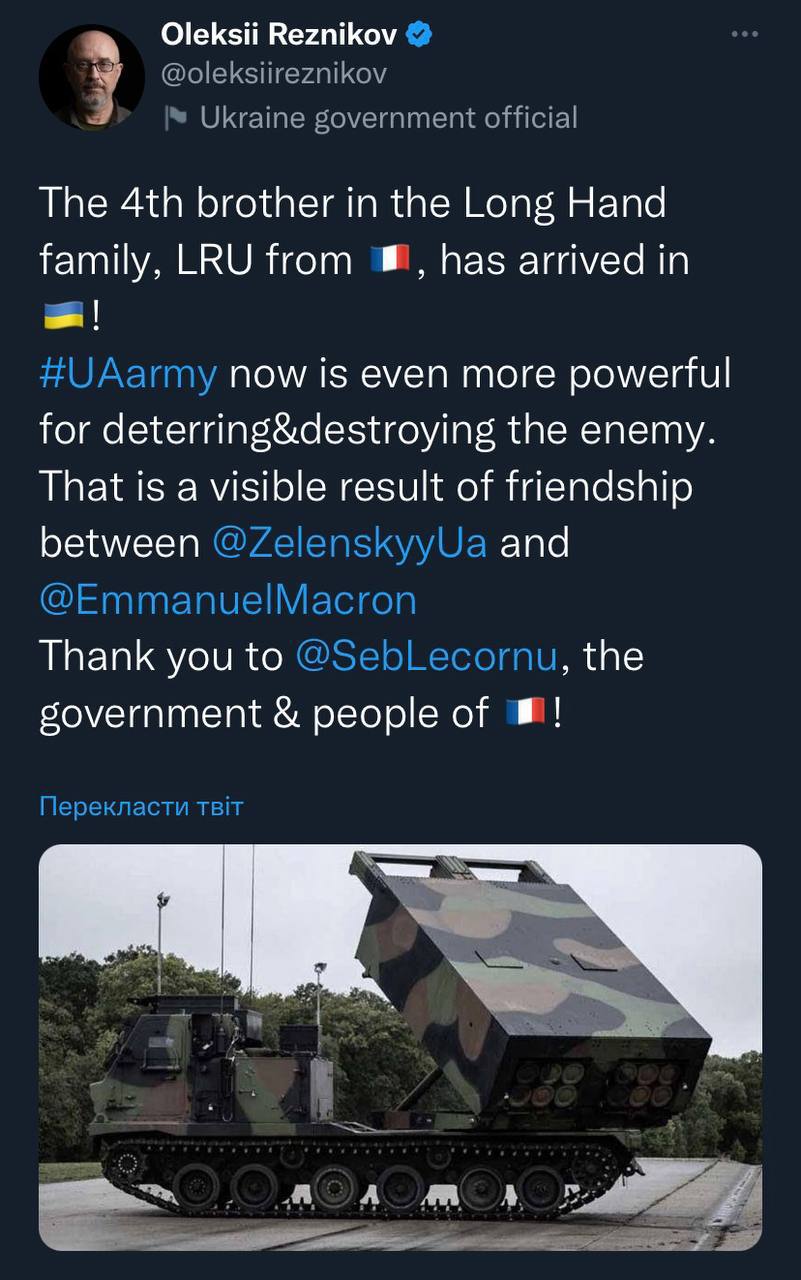Viewport: 801px width, 1280px height.
Task: Select the "Ukraine government official" label
Action: (388, 118)
